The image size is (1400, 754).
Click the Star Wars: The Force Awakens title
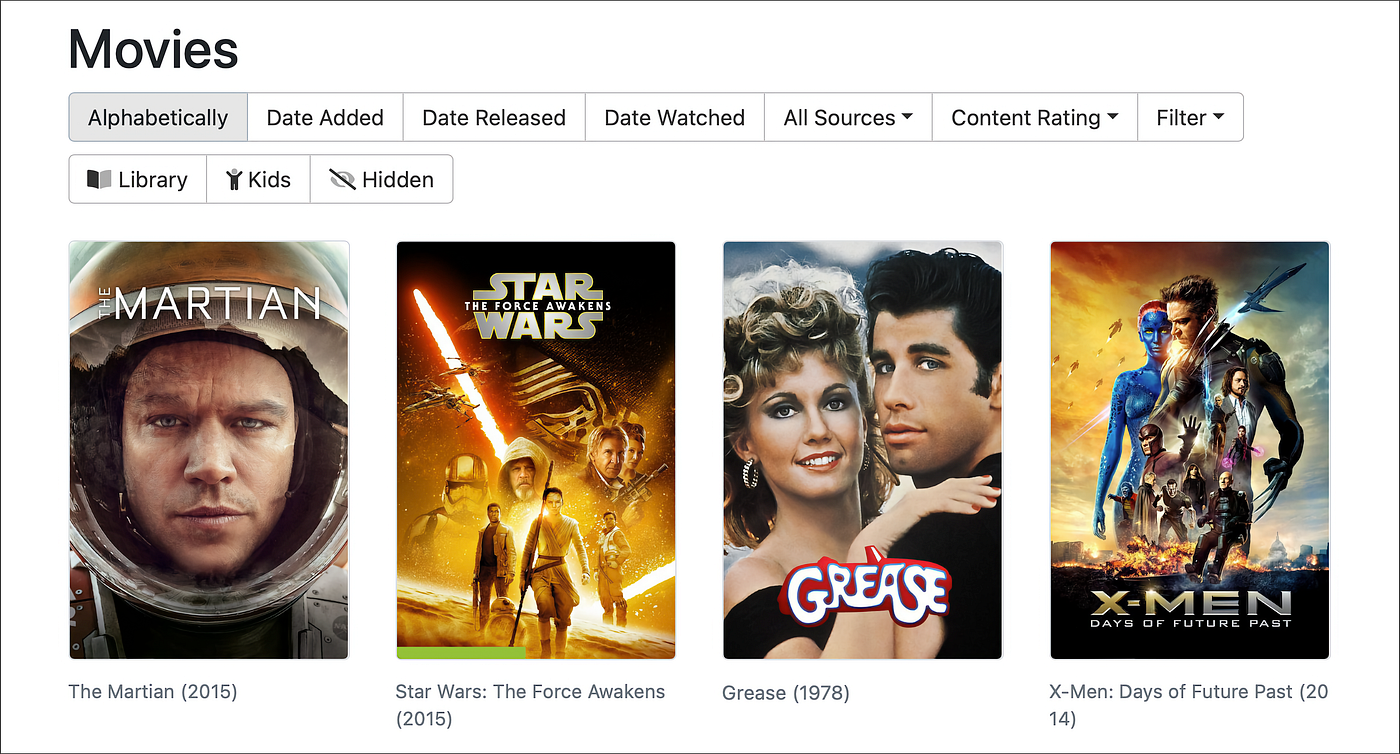[x=530, y=704]
